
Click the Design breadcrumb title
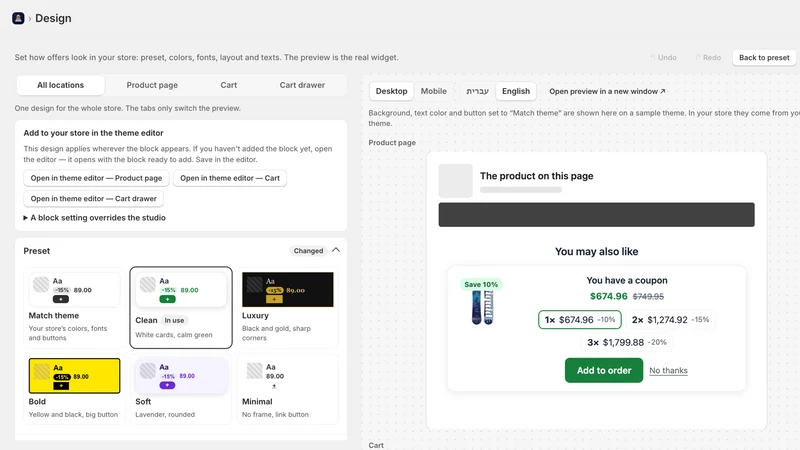[x=53, y=18]
